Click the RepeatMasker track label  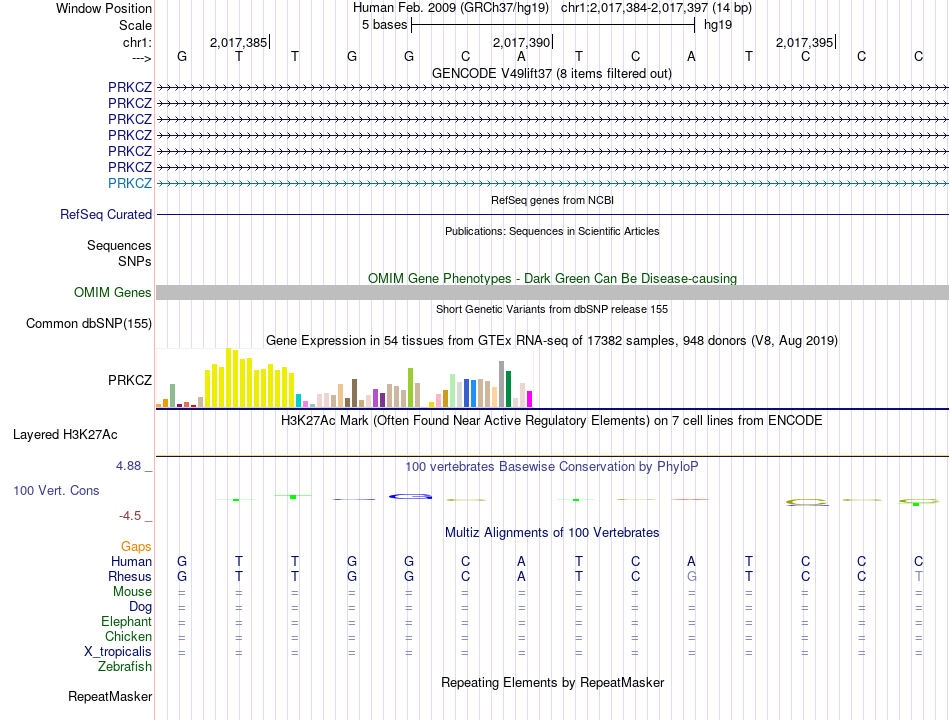110,696
